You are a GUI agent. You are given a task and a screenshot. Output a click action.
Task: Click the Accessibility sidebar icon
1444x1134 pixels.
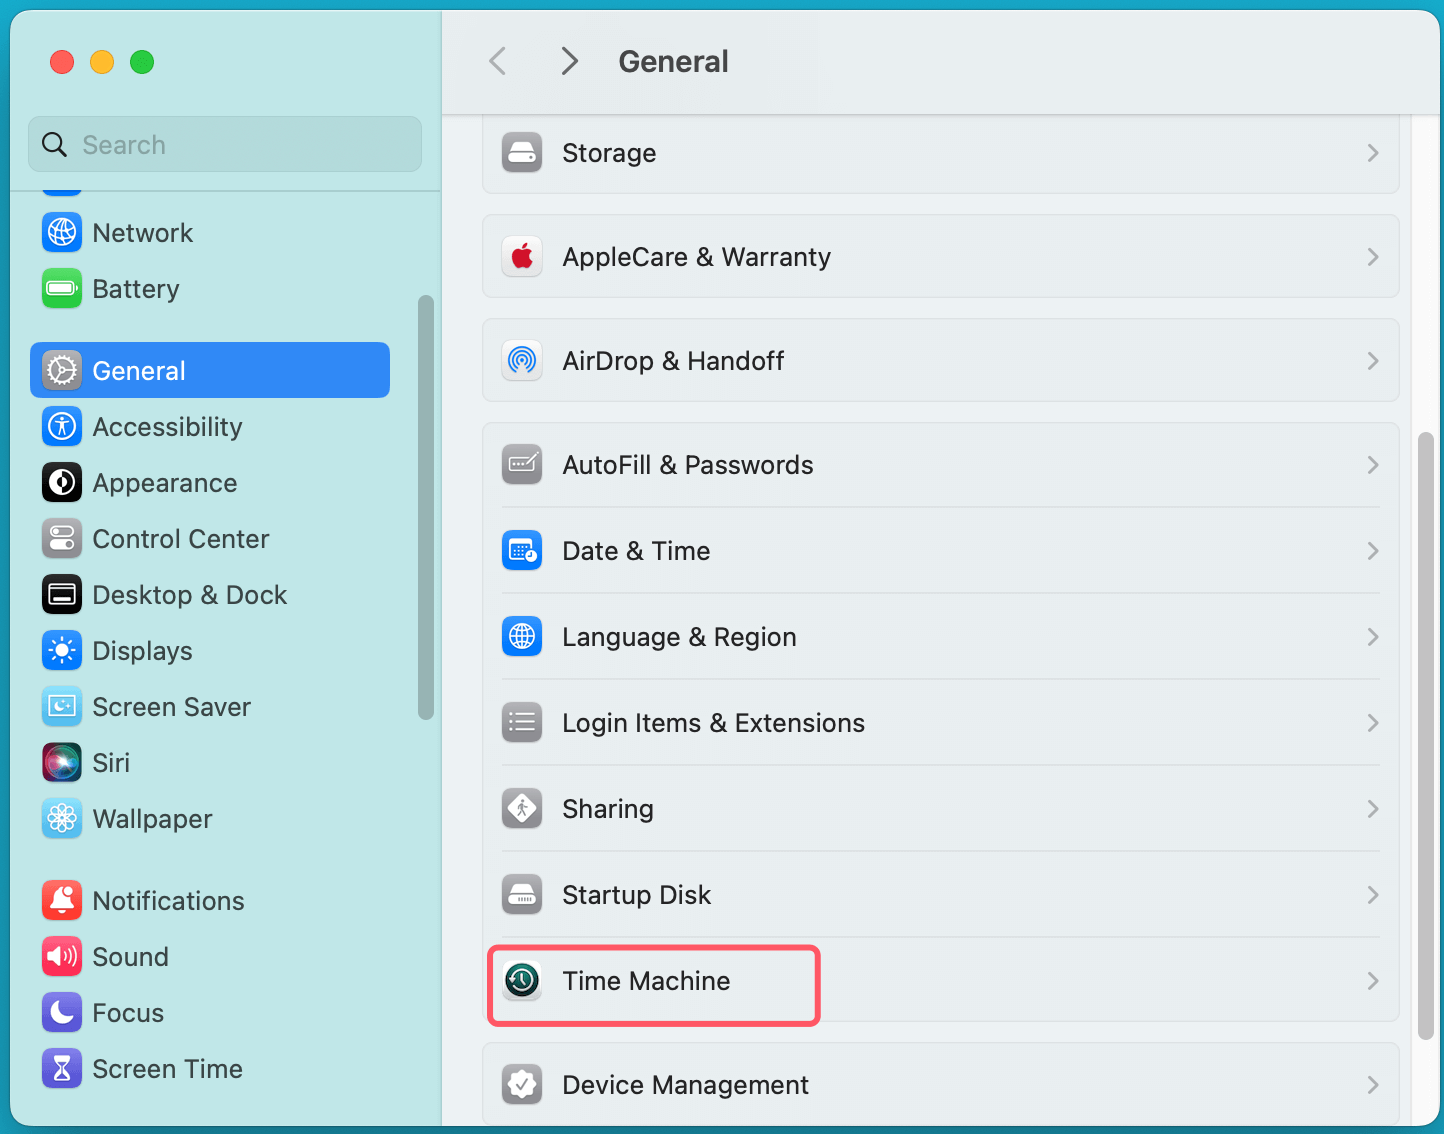pyautogui.click(x=62, y=426)
